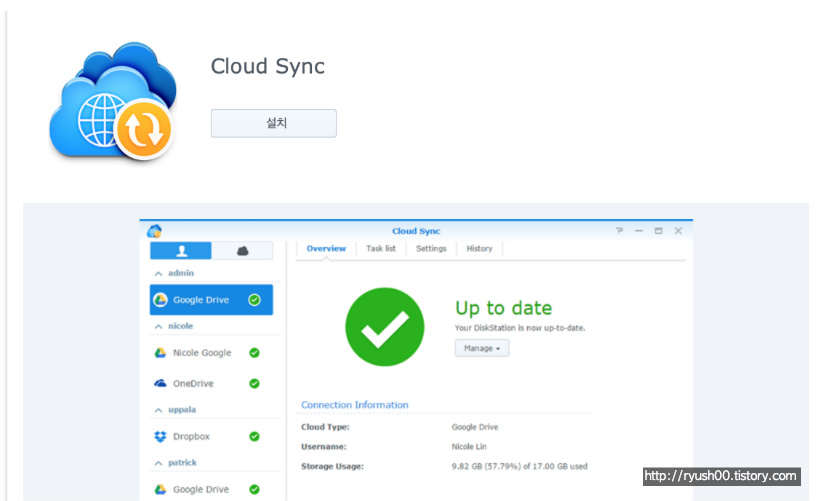820x501 pixels.
Task: Switch to the cloud view tab
Action: (x=243, y=250)
